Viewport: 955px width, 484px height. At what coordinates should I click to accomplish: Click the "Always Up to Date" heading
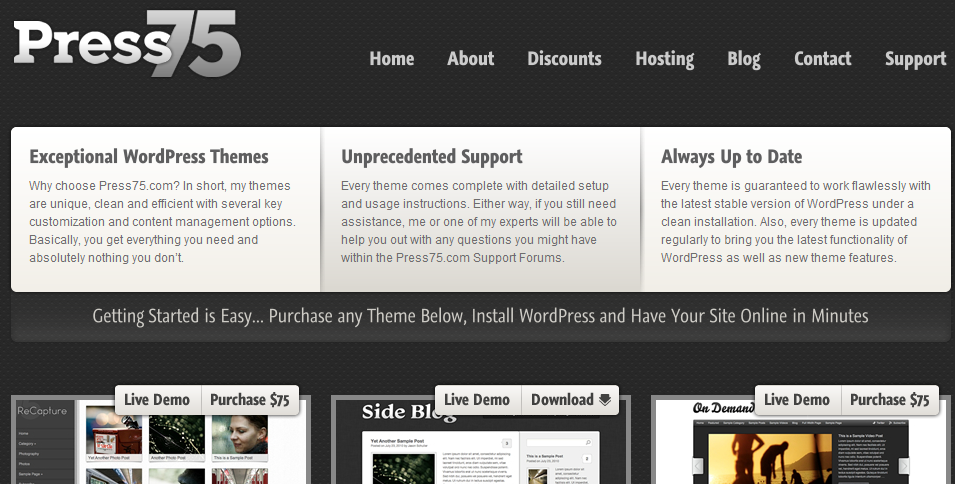tap(731, 156)
